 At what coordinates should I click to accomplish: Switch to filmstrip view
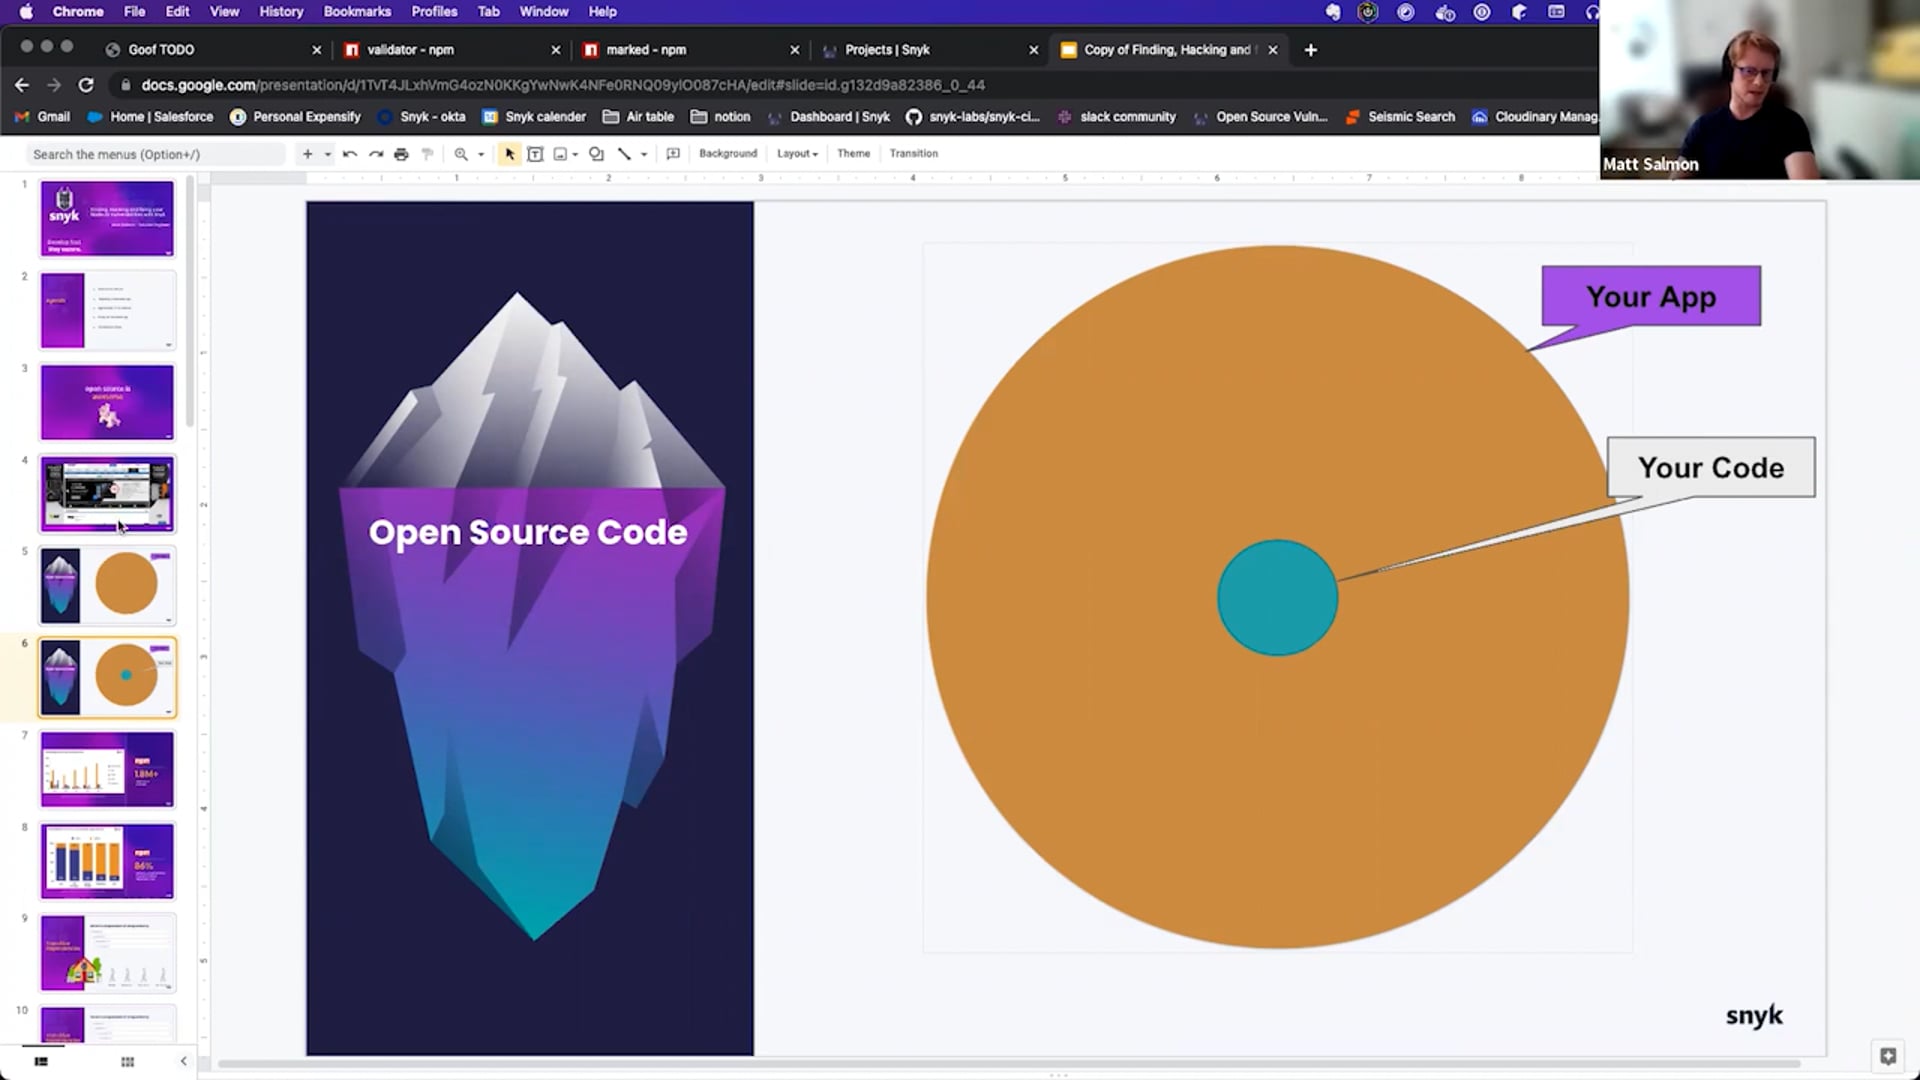41,1061
